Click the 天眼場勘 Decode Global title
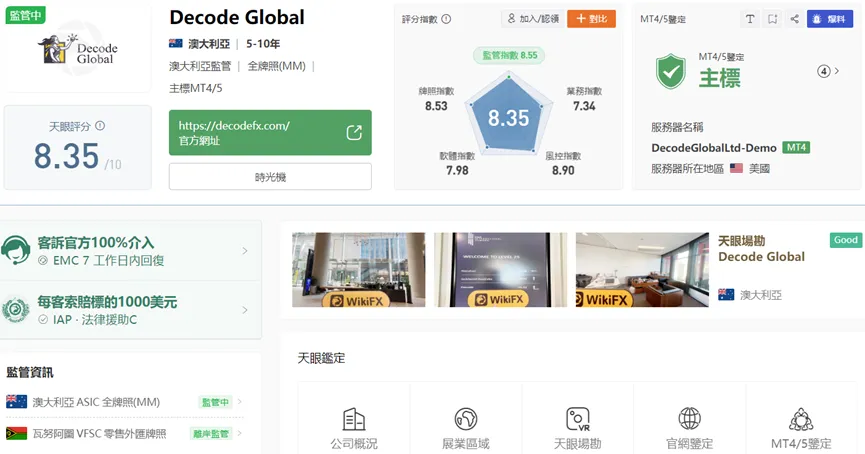Image resolution: width=865 pixels, height=454 pixels. (761, 249)
